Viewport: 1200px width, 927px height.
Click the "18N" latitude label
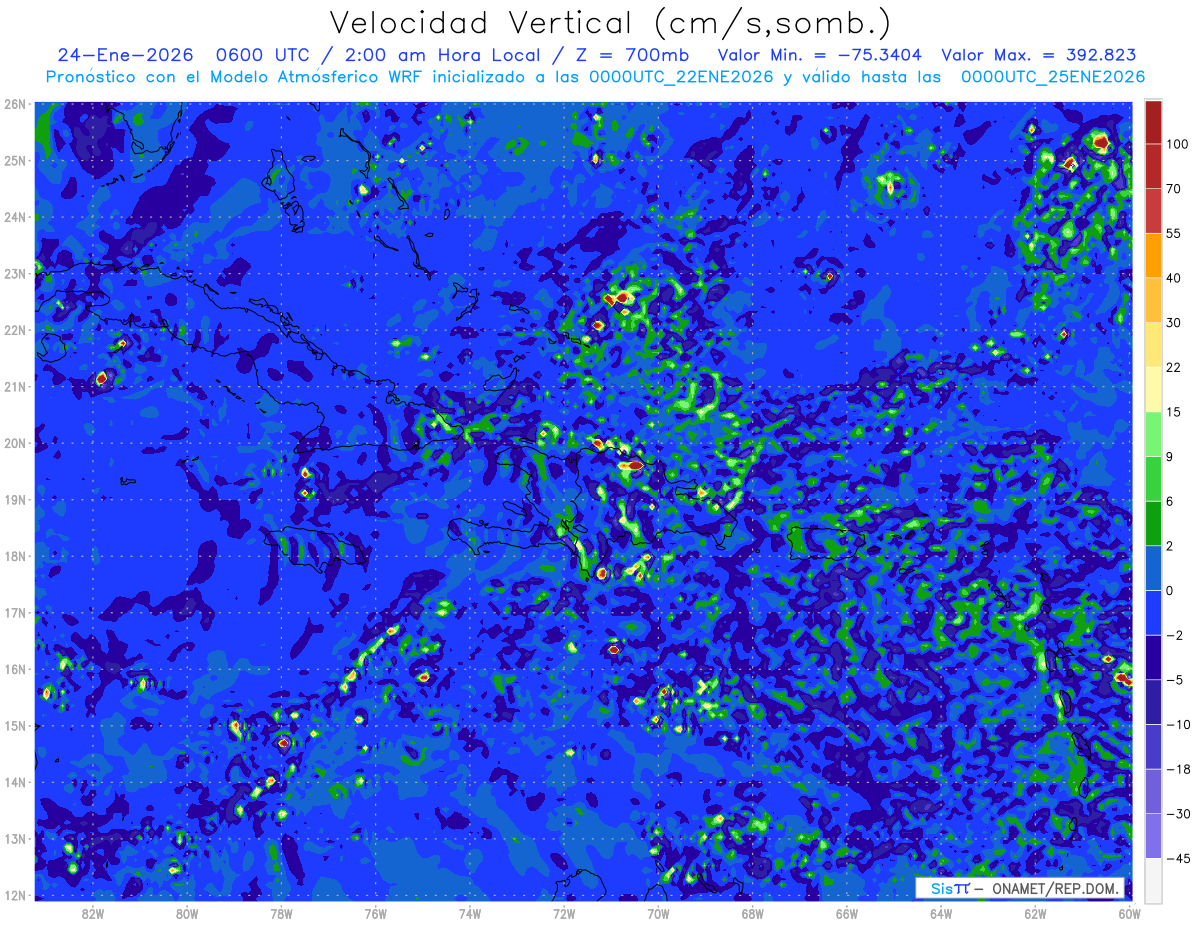[x=15, y=556]
